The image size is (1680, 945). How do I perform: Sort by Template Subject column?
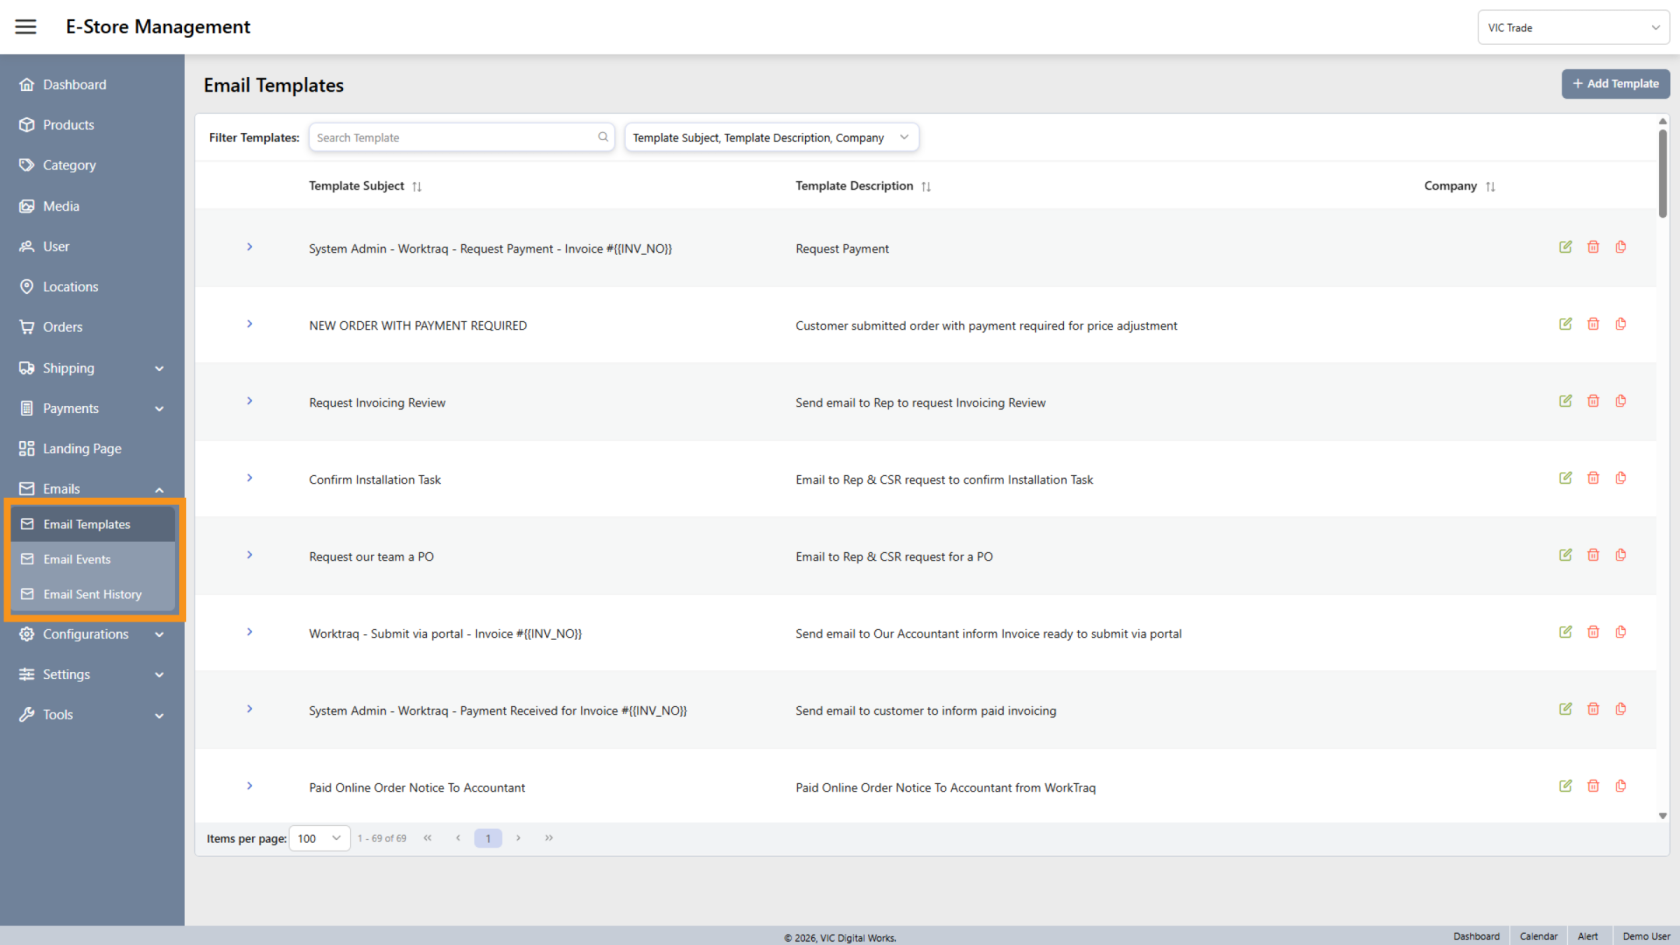[417, 187]
